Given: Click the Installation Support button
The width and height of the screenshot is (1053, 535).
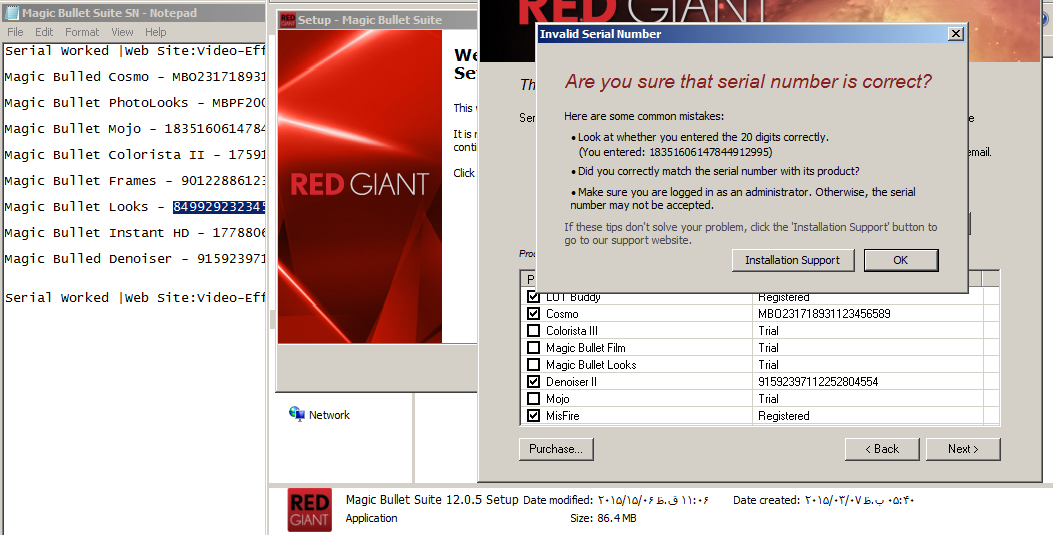Looking at the screenshot, I should coord(792,260).
